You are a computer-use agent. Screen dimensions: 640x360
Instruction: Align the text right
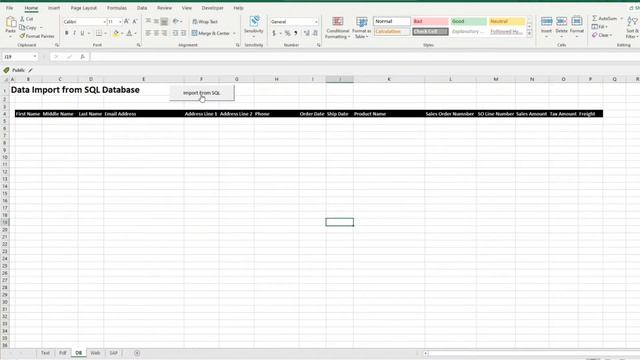(164, 33)
